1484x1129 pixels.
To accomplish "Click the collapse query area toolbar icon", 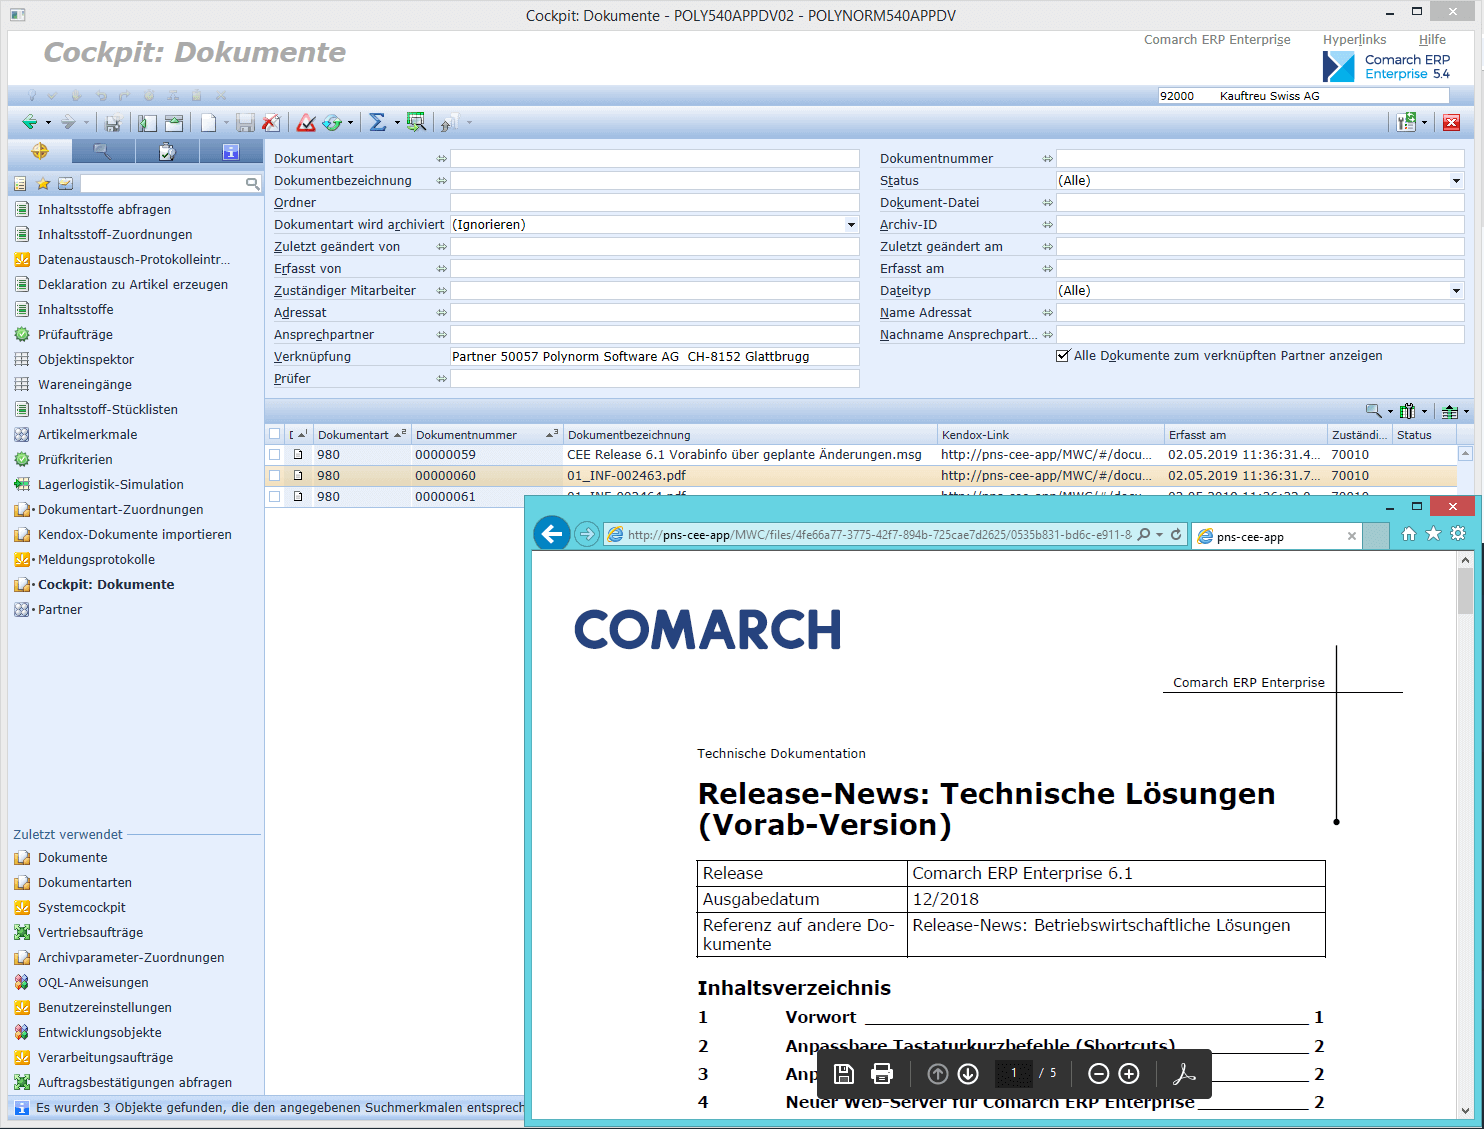I will pos(174,122).
